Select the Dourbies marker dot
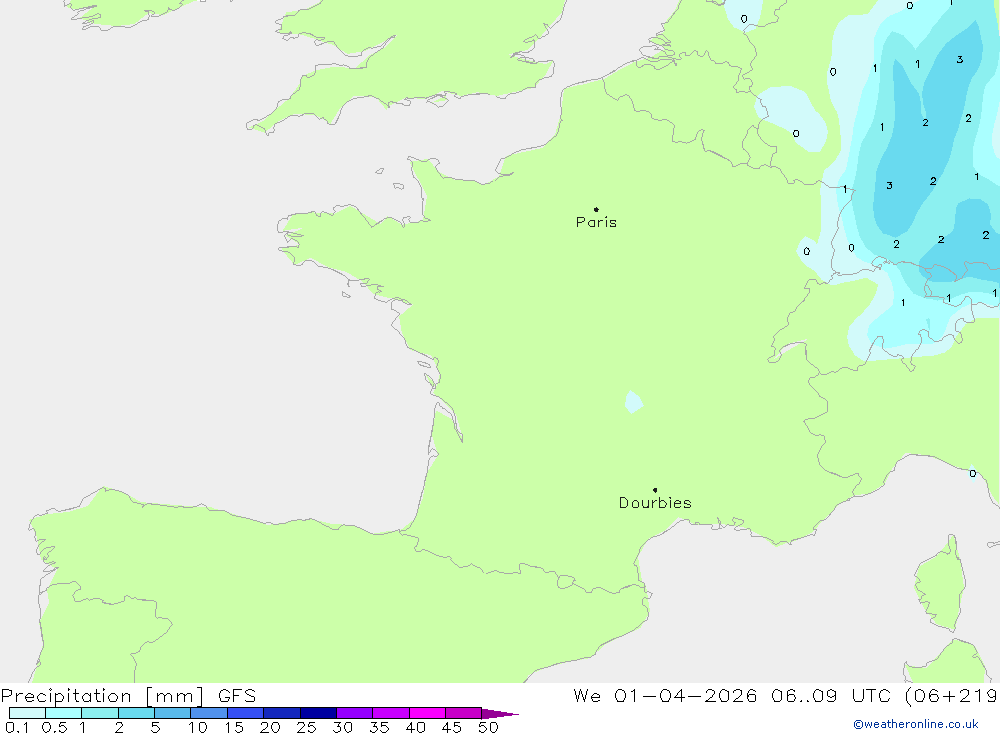Screen dimensions: 1000x733 (655, 490)
